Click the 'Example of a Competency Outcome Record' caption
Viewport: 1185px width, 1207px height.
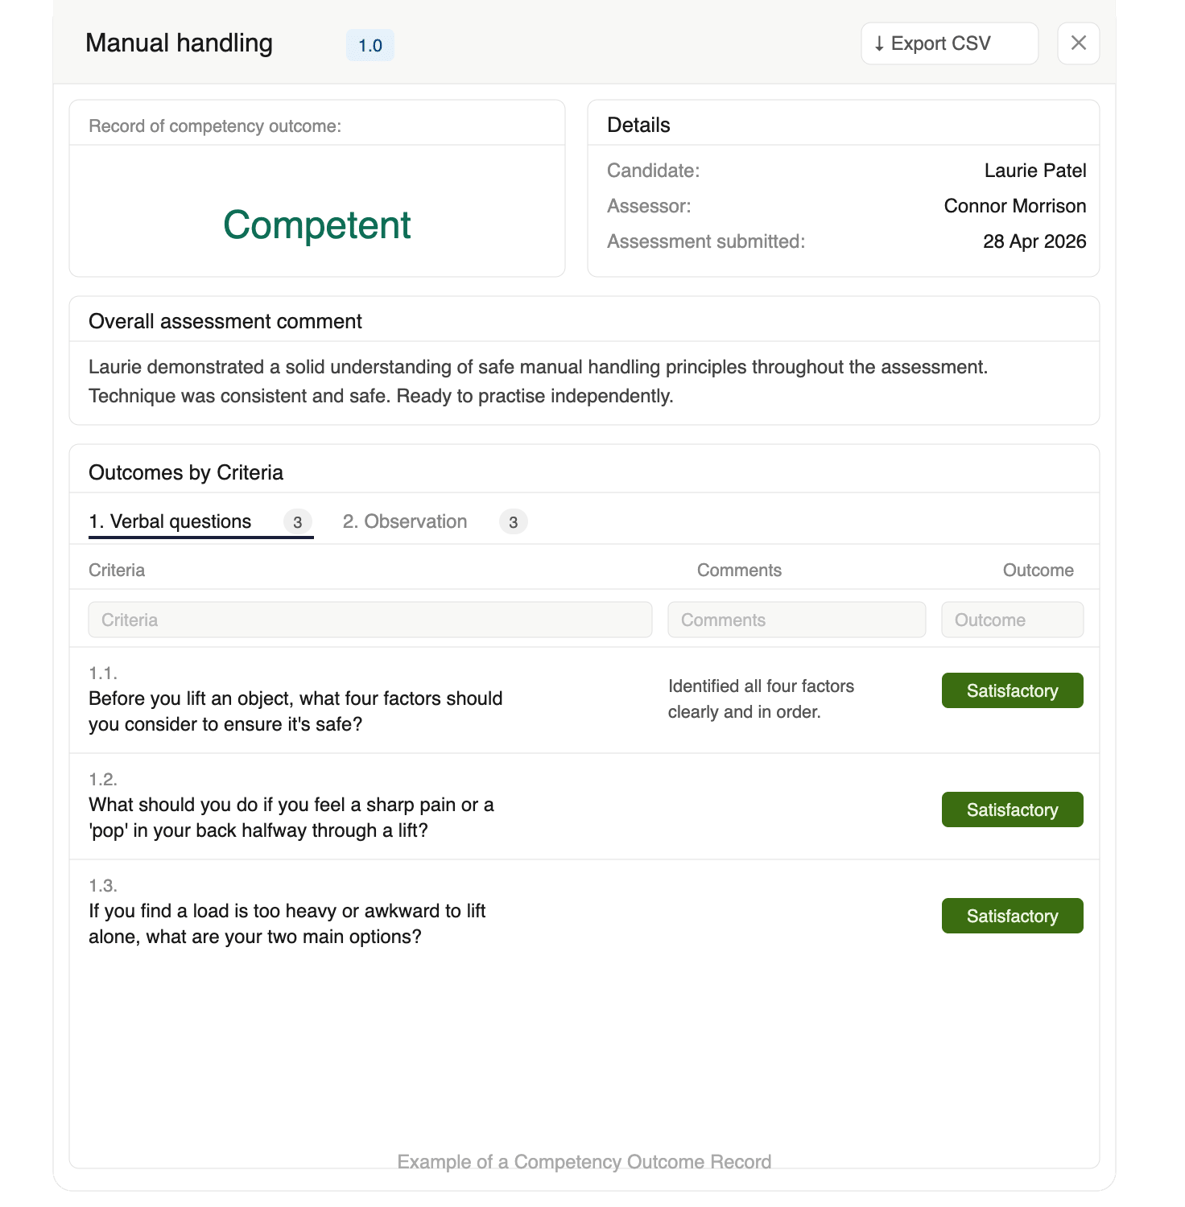pos(584,1161)
